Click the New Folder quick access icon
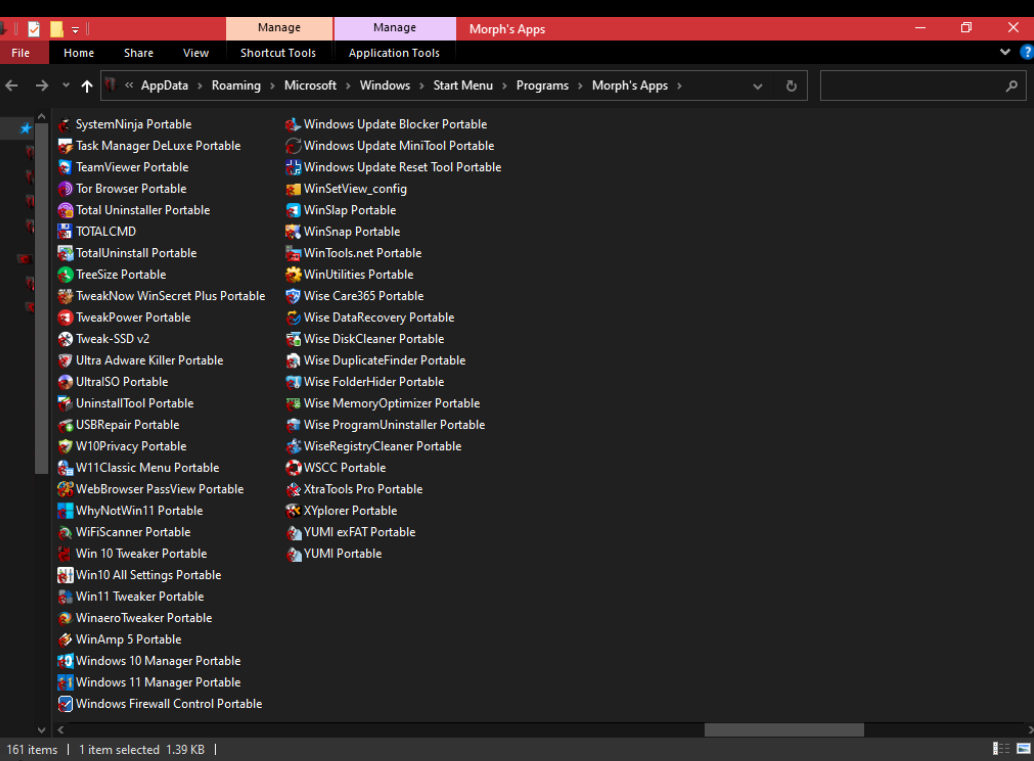This screenshot has height=761, width=1034. (x=57, y=29)
